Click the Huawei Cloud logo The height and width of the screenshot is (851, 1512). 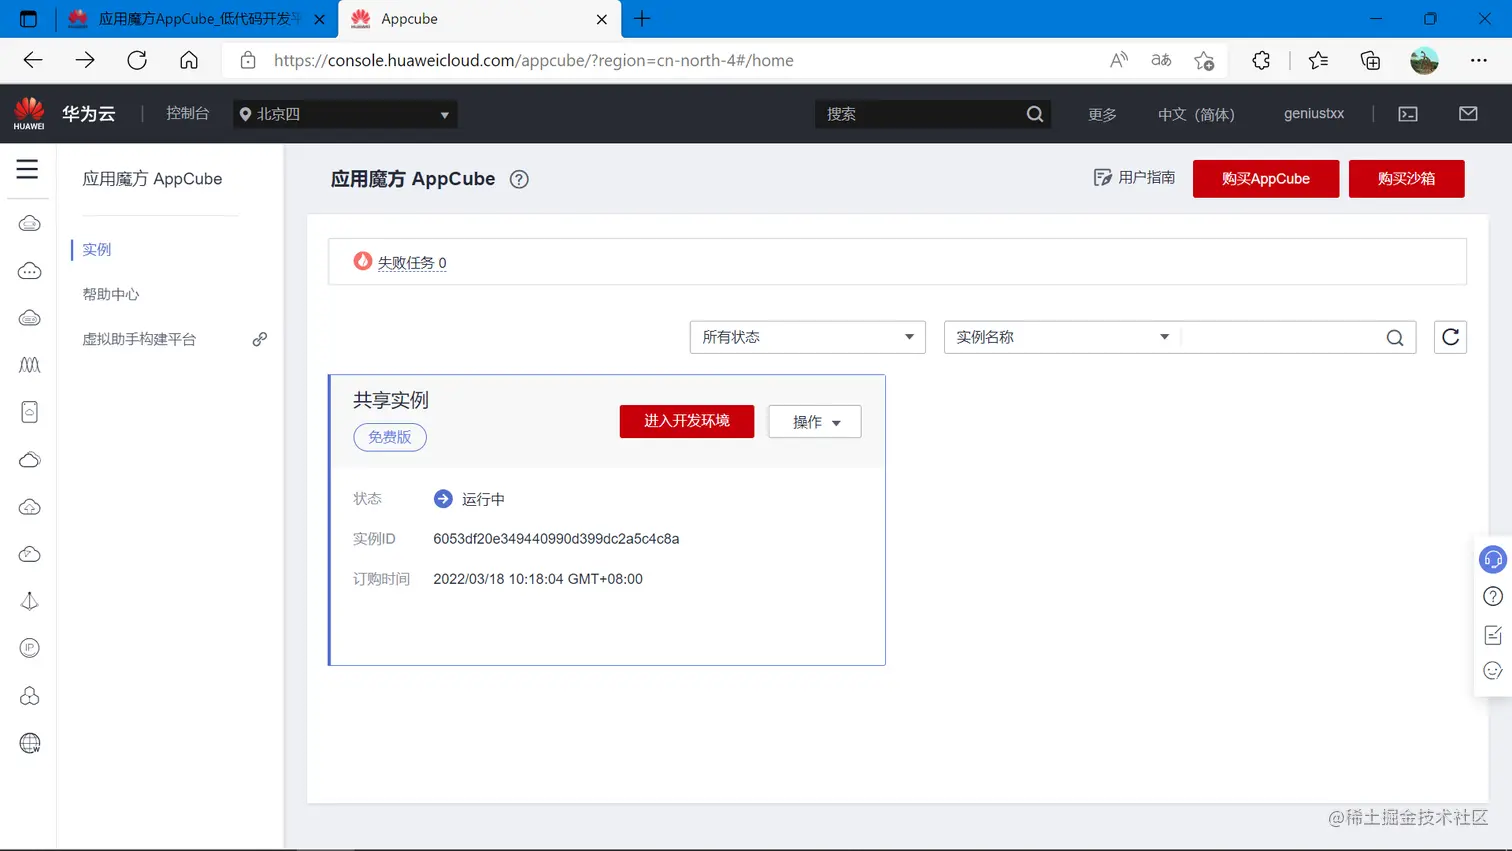(29, 114)
